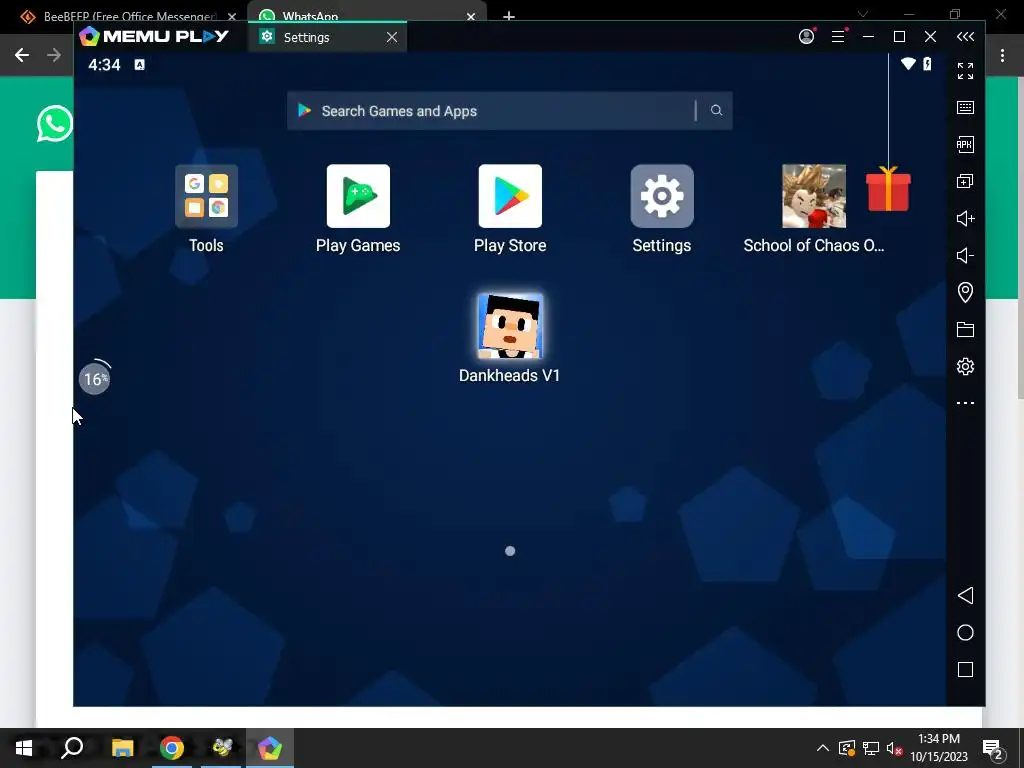Click the WhatsApp logo on the webpage
The height and width of the screenshot is (768, 1024).
click(x=55, y=123)
